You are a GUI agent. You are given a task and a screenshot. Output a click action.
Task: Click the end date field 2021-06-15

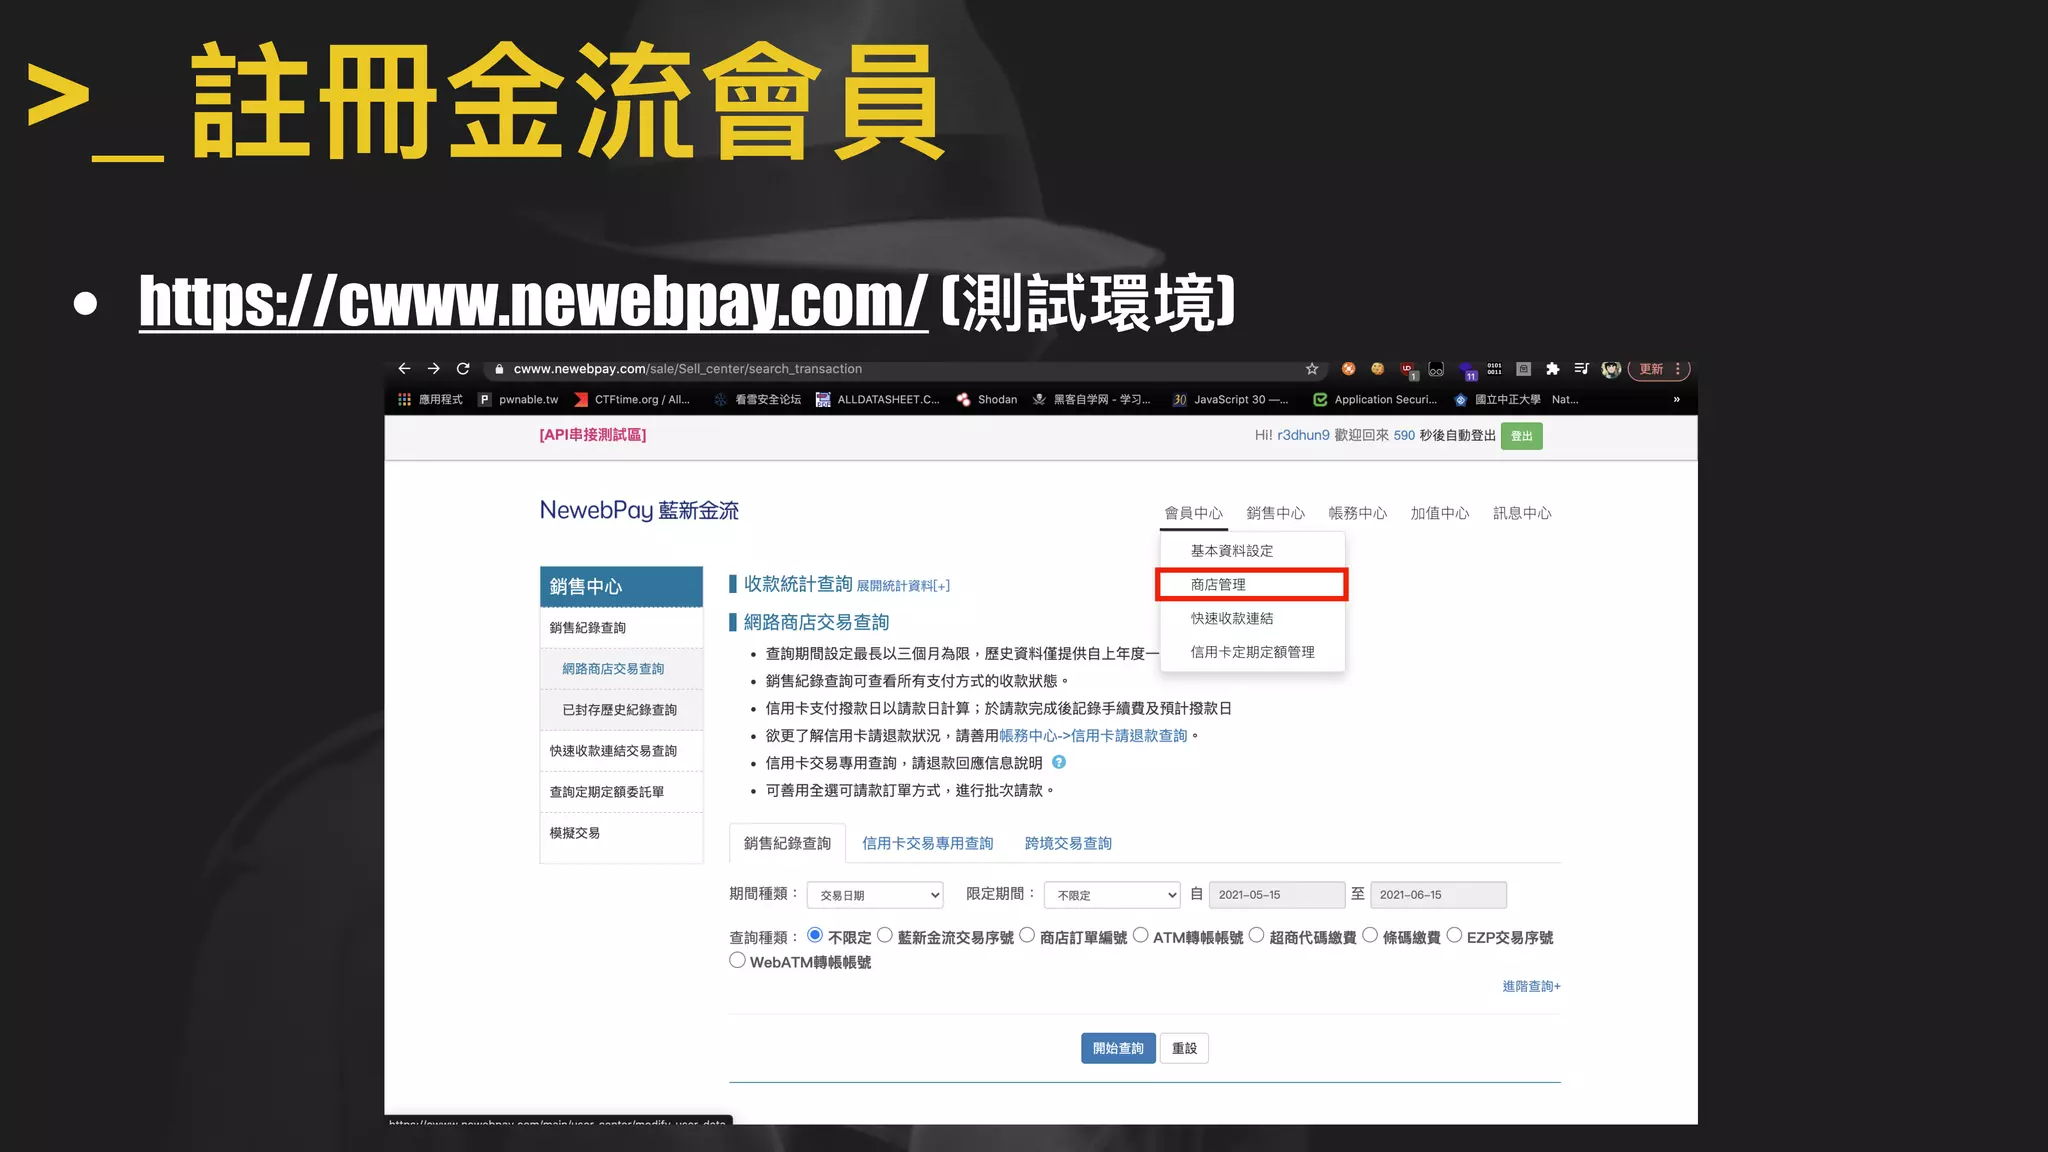1438,895
